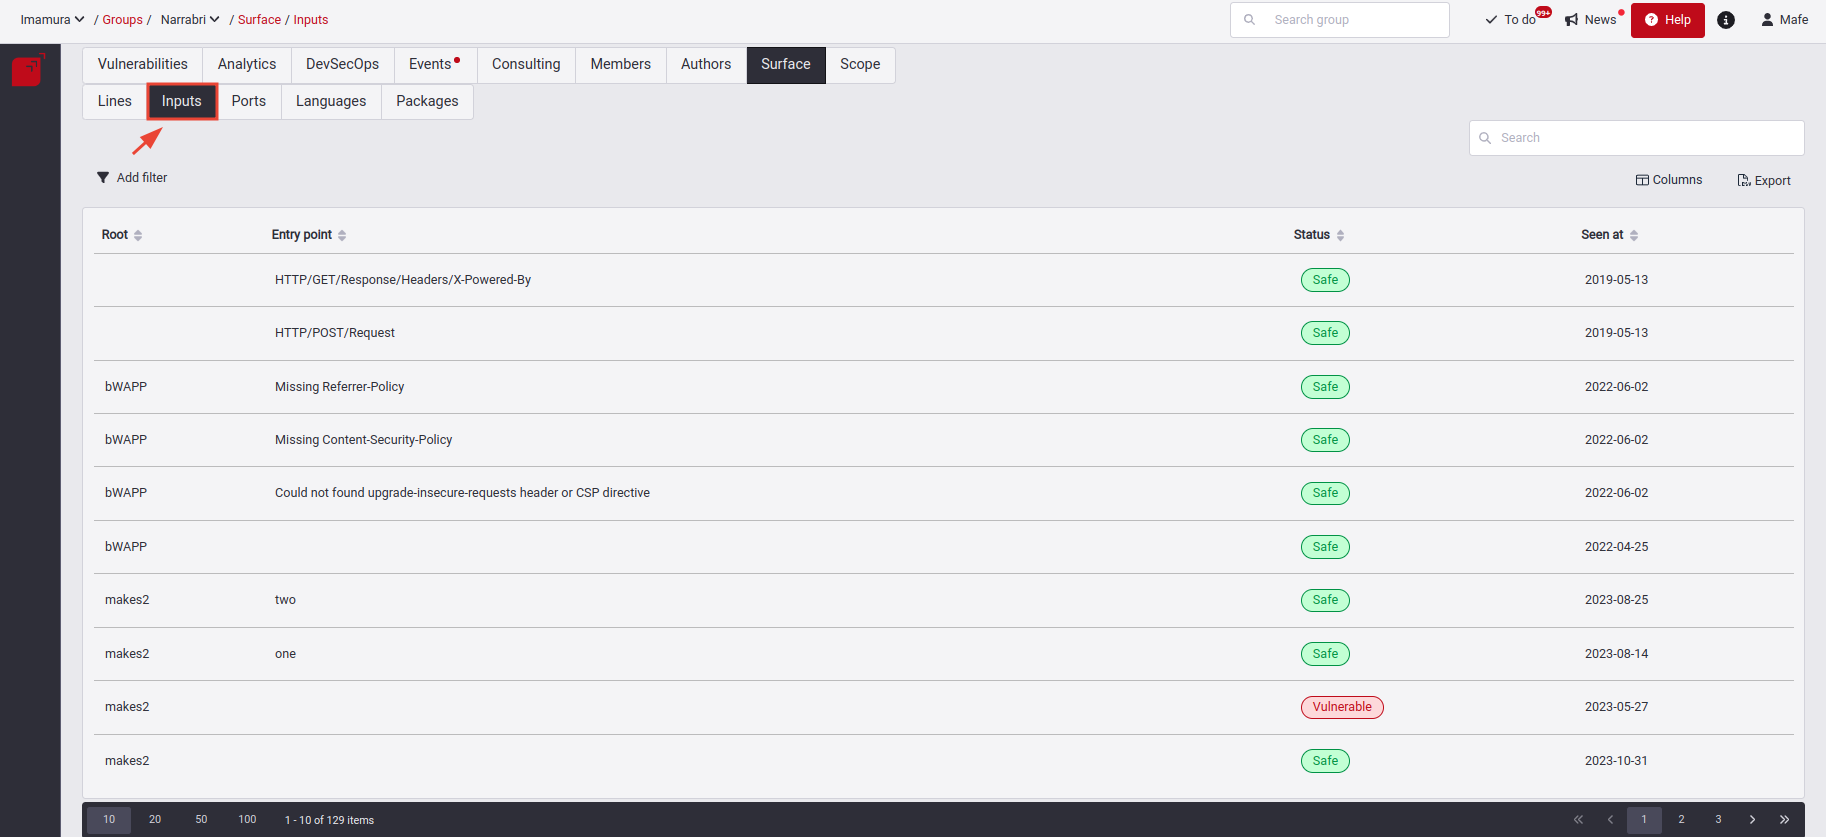
Task: Open the Events tab
Action: click(435, 65)
